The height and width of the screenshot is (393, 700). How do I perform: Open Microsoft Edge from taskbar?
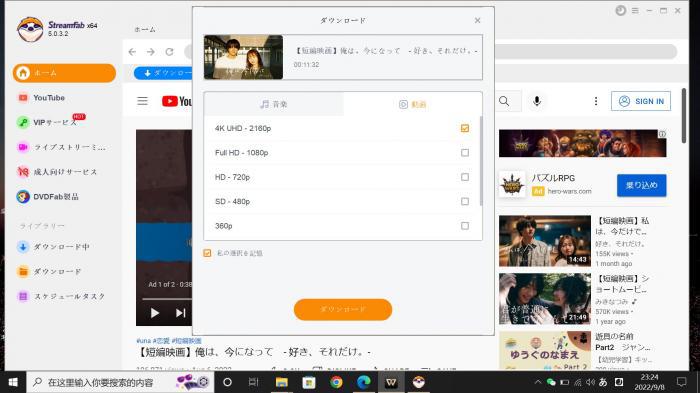[x=364, y=382]
